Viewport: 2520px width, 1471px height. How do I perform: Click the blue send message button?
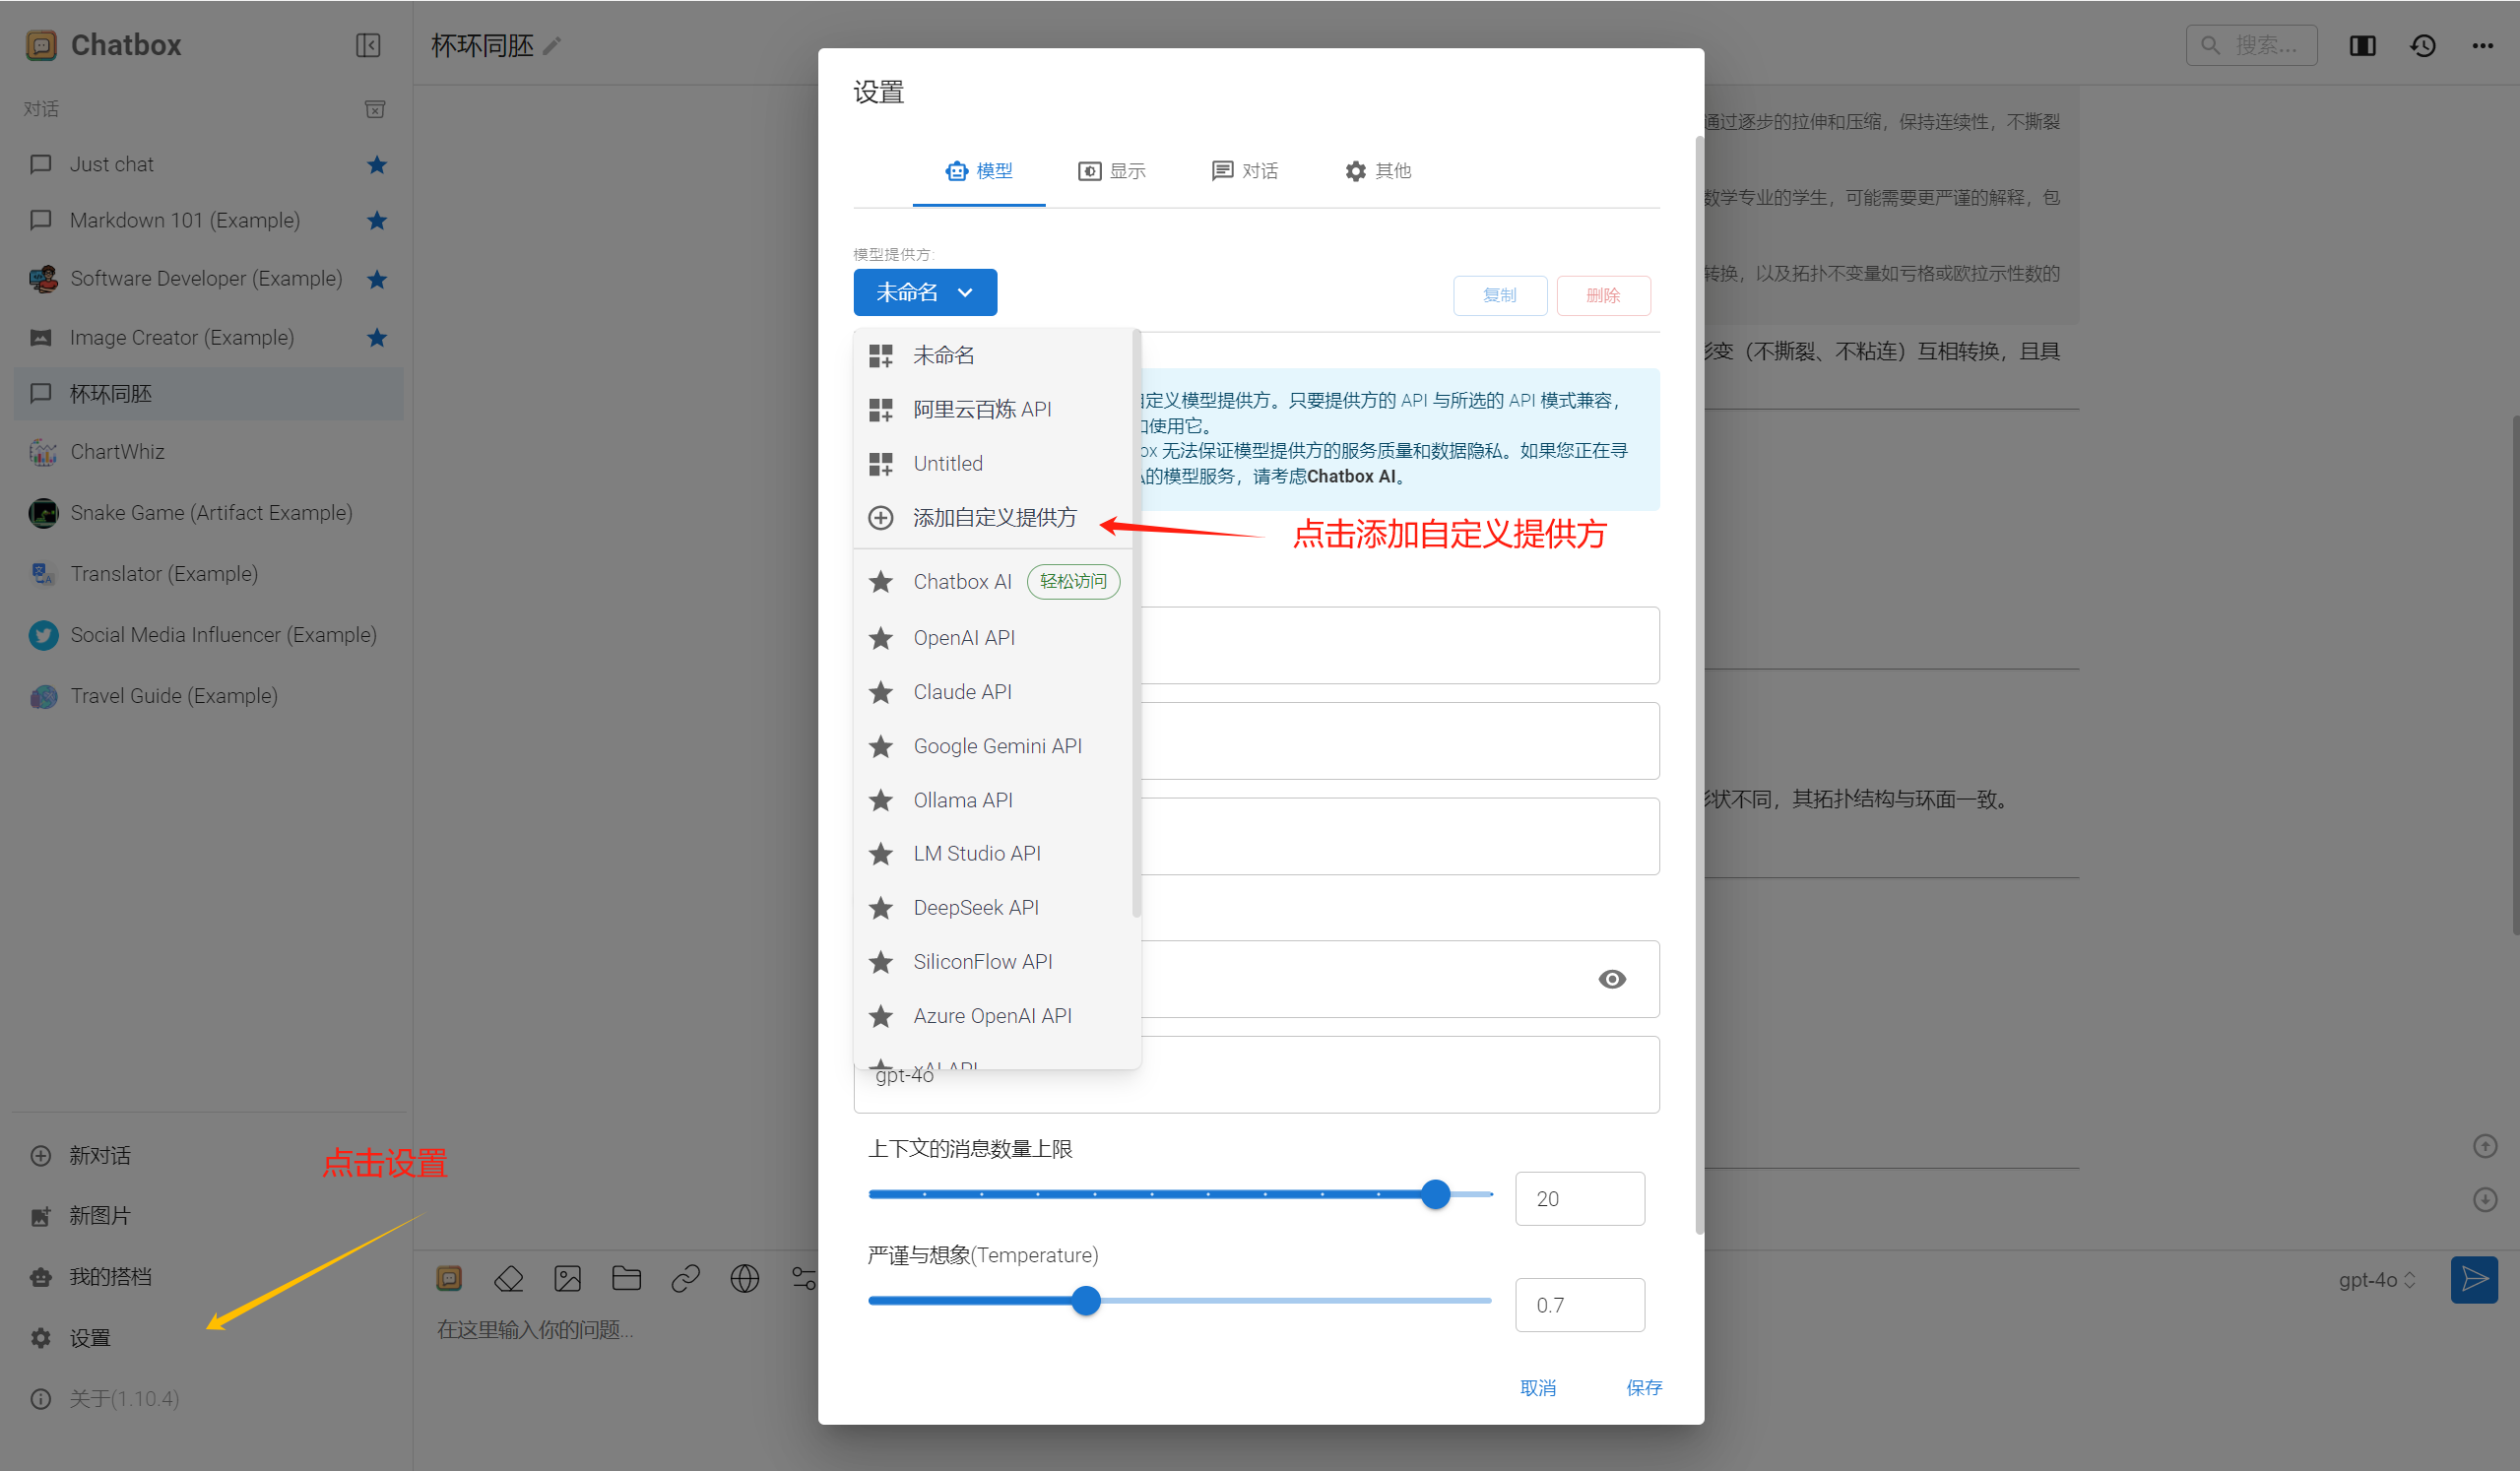[x=2473, y=1279]
